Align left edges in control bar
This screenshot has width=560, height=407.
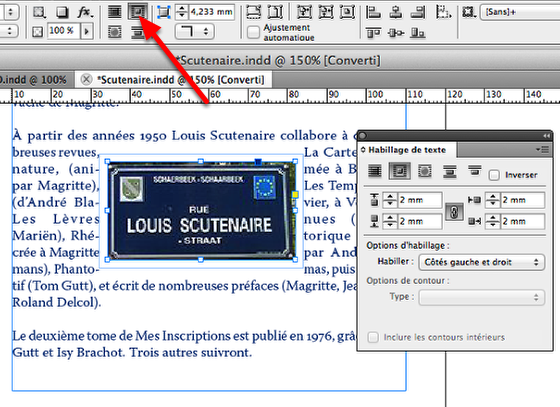(x=373, y=12)
